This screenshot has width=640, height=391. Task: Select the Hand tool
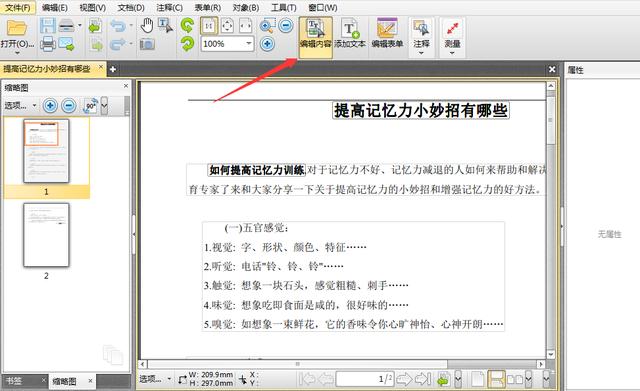click(147, 26)
